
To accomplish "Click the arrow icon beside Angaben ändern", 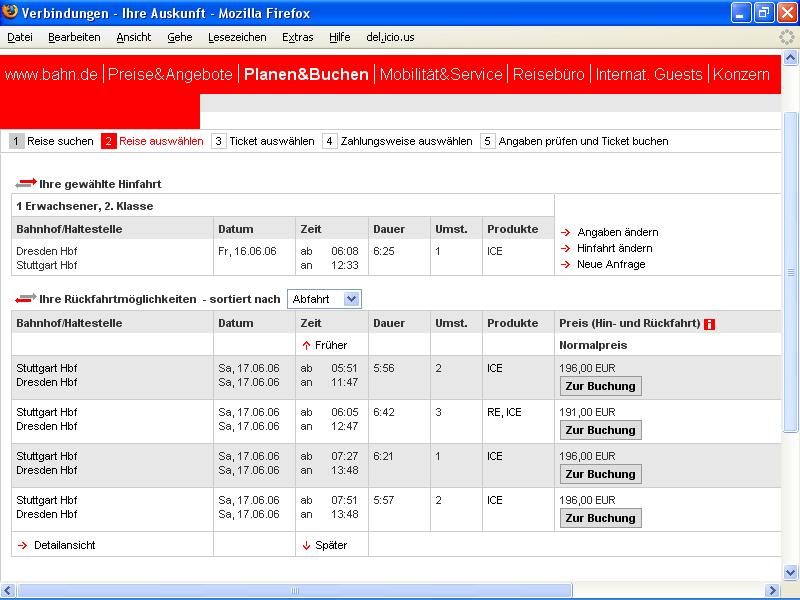I will click(x=565, y=233).
